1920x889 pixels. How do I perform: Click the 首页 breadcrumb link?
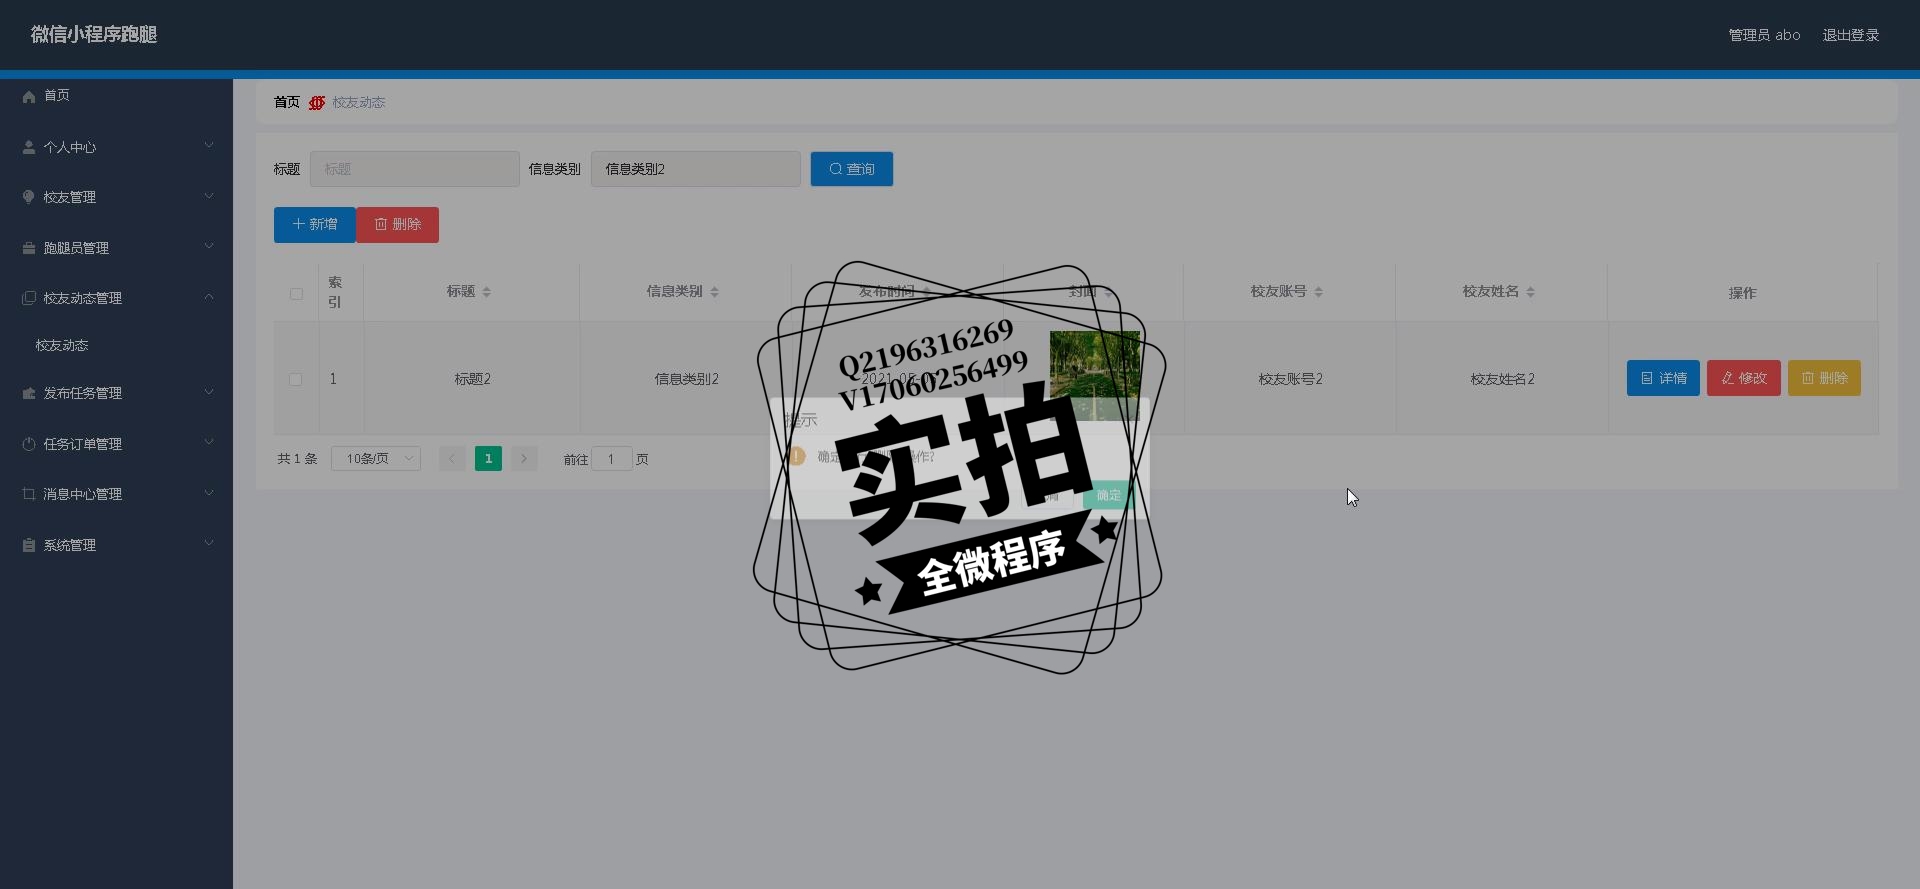pos(287,103)
